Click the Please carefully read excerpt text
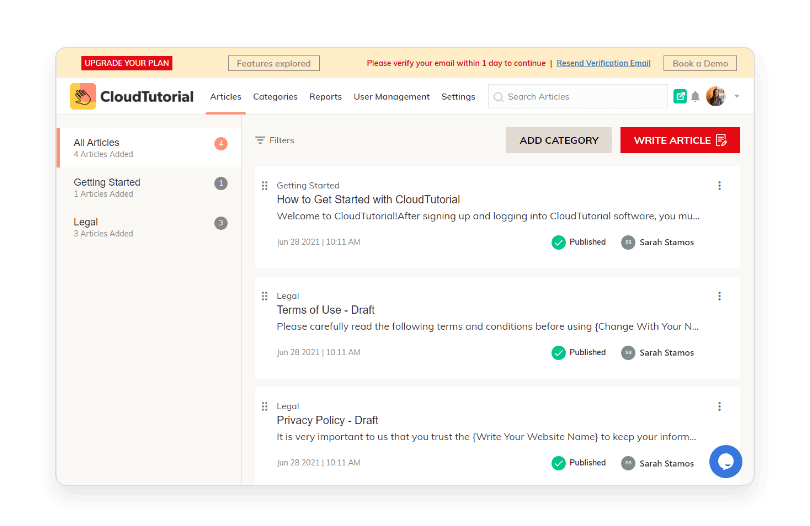This screenshot has width=810, height=526. click(488, 327)
